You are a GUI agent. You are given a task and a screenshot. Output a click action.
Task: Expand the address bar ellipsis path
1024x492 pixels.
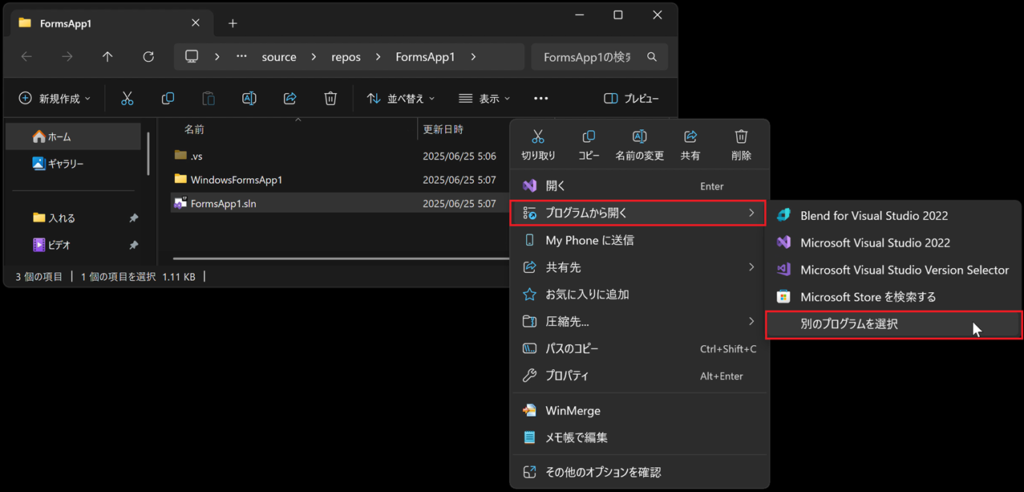pos(242,57)
